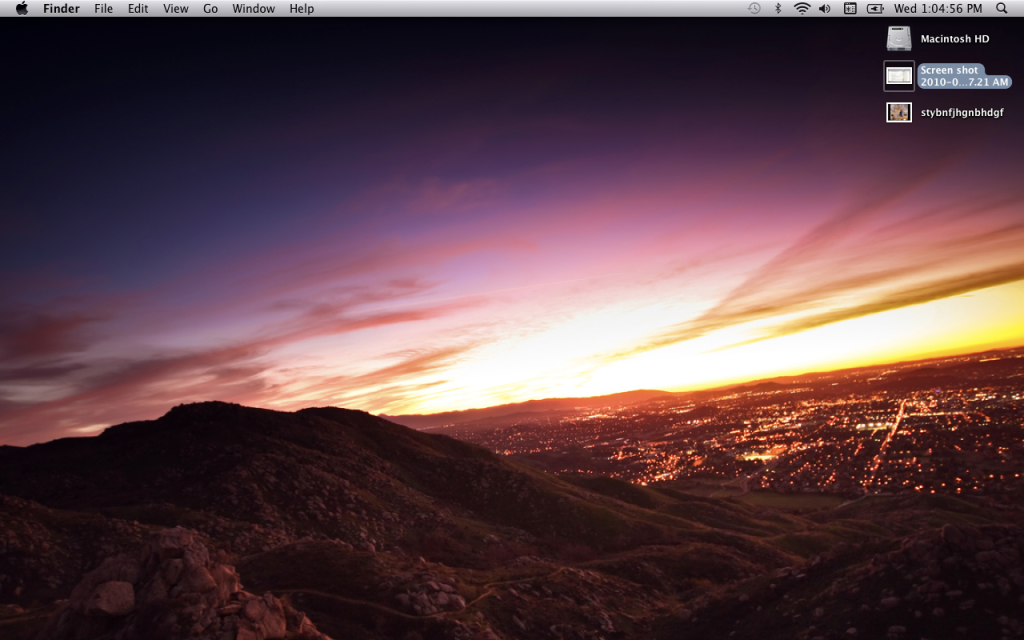1024x640 pixels.
Task: Click the battery charging status icon
Action: point(874,8)
